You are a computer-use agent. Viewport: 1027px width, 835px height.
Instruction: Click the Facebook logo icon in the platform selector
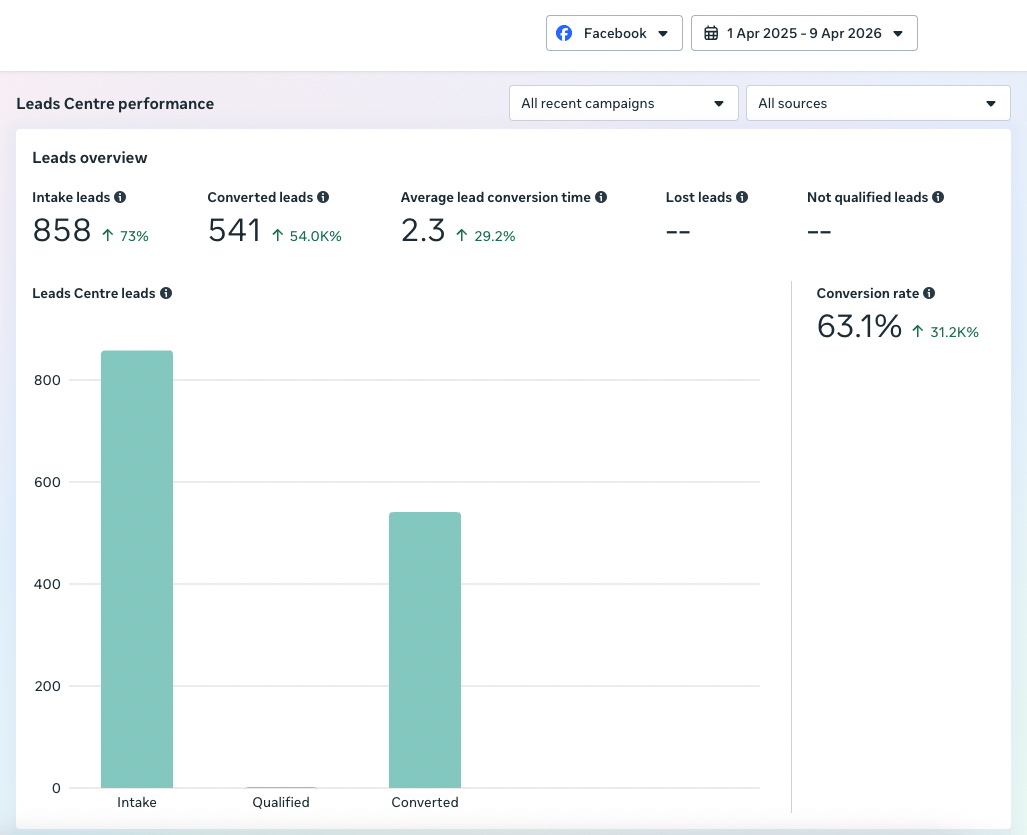pos(564,33)
